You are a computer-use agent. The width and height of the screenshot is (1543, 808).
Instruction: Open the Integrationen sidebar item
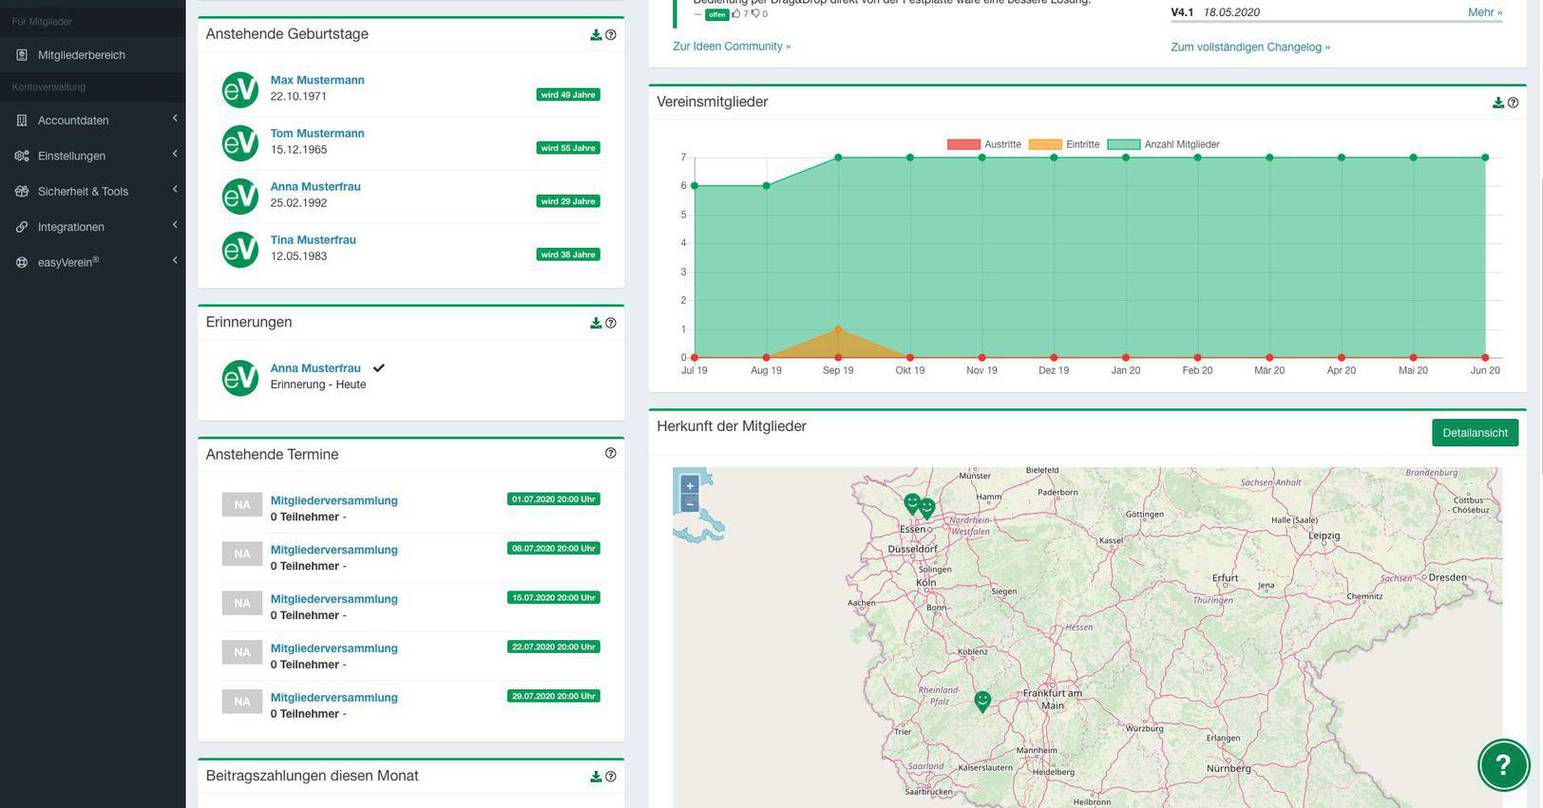(x=70, y=227)
